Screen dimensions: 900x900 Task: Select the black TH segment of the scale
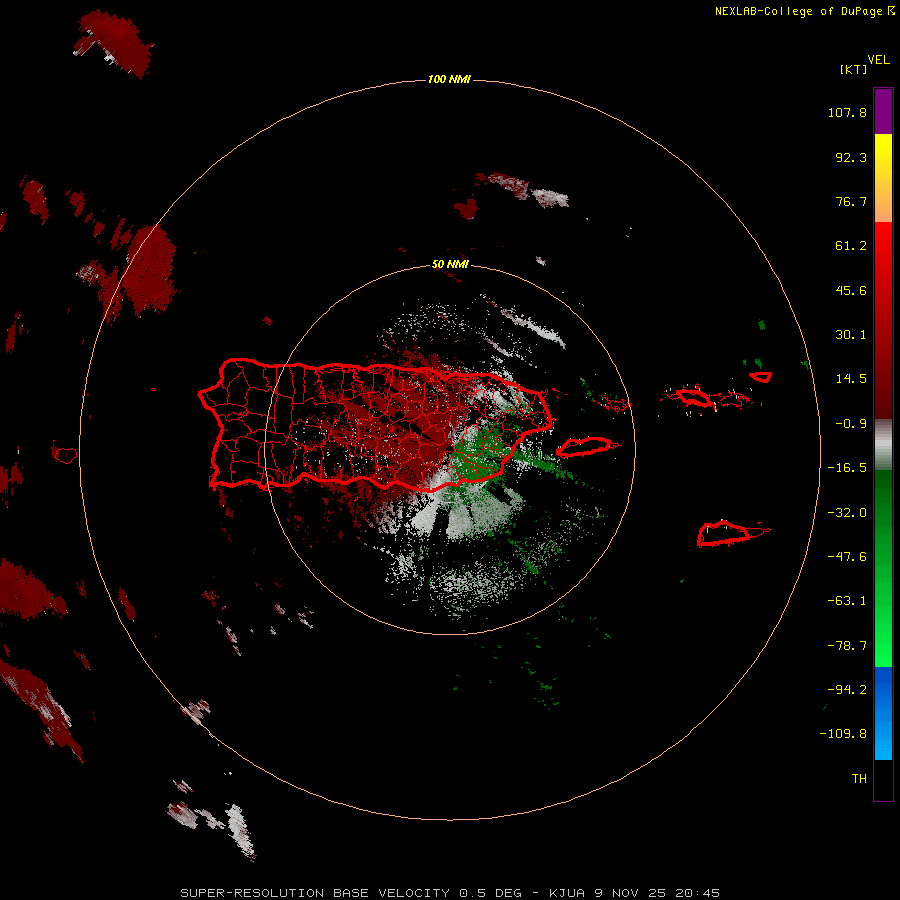883,780
